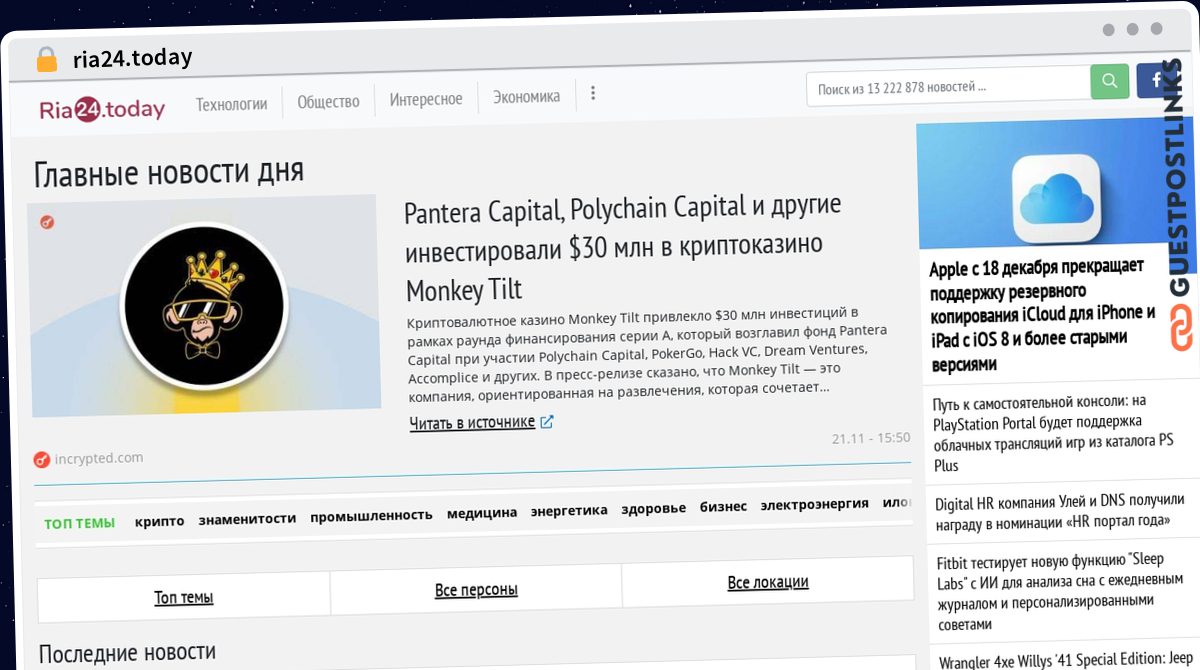This screenshot has height=670, width=1200.
Task: Select the здоровье topic tag
Action: pyautogui.click(x=653, y=508)
